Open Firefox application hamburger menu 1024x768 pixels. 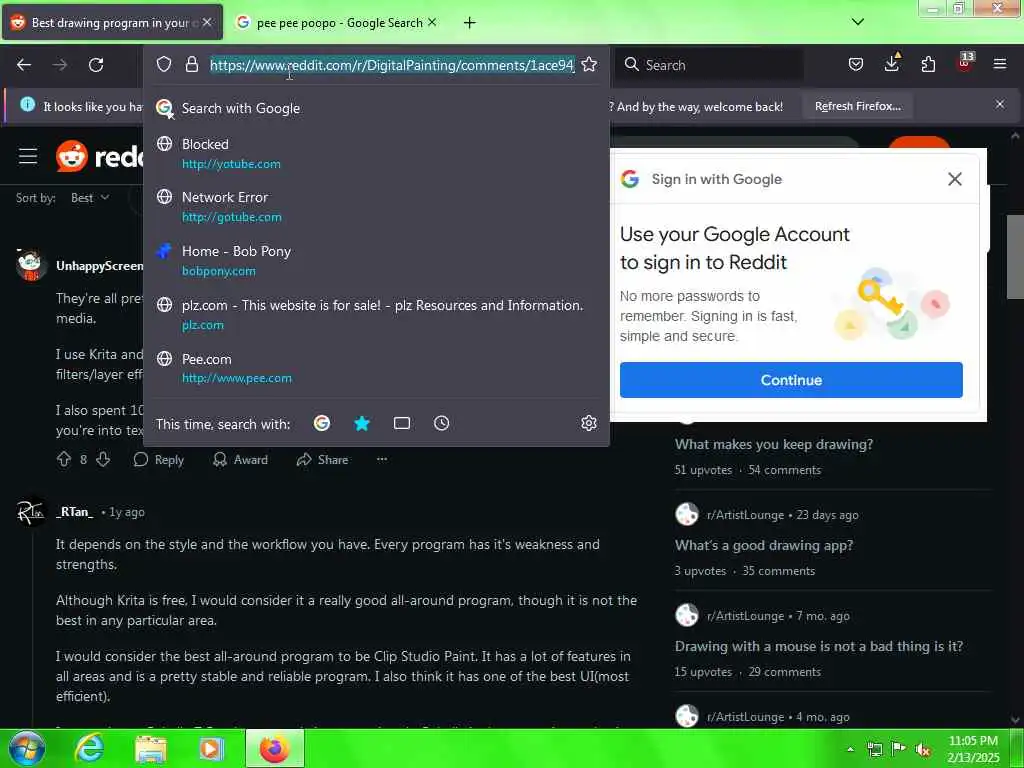pyautogui.click(x=1000, y=64)
